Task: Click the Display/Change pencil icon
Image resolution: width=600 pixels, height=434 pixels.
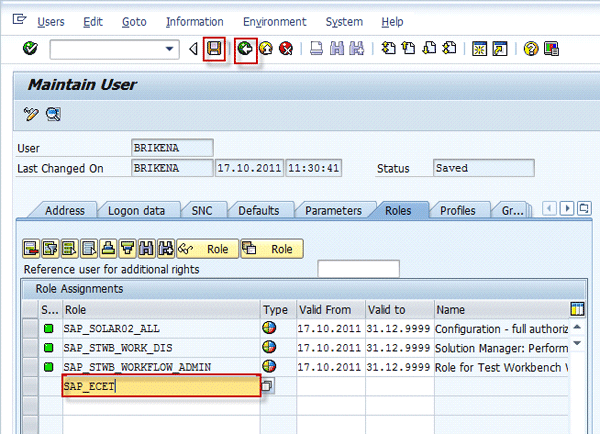Action: point(31,114)
